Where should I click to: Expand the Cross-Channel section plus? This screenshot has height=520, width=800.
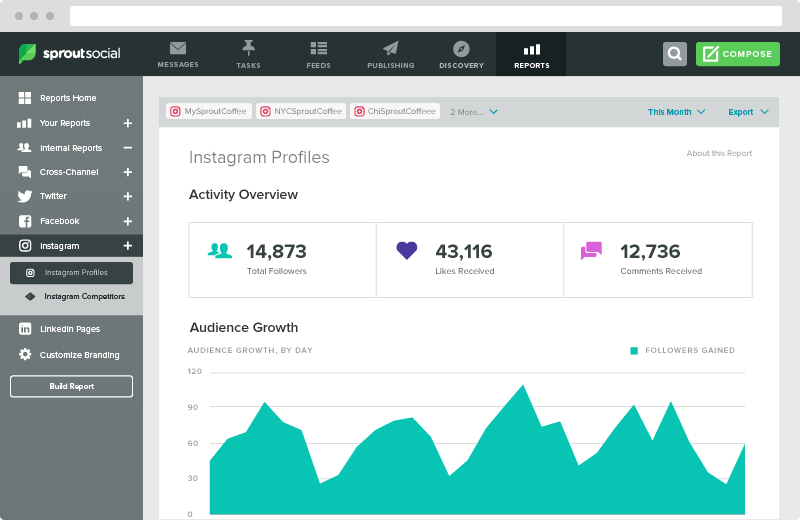point(128,172)
